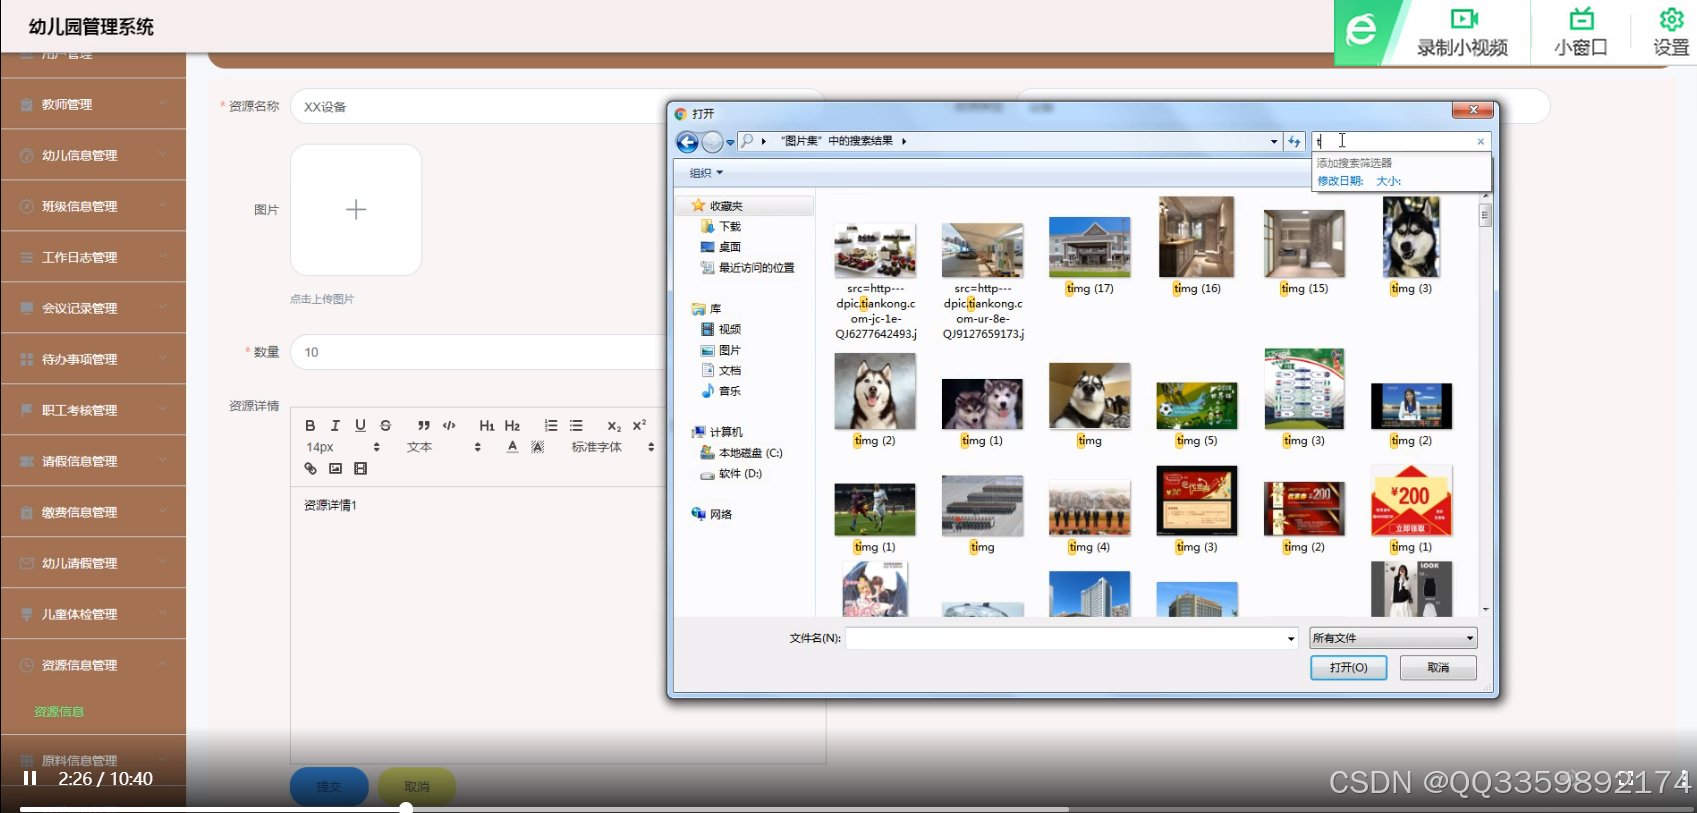Image resolution: width=1697 pixels, height=813 pixels.
Task: Open address bar history dropdown
Action: pos(1274,141)
